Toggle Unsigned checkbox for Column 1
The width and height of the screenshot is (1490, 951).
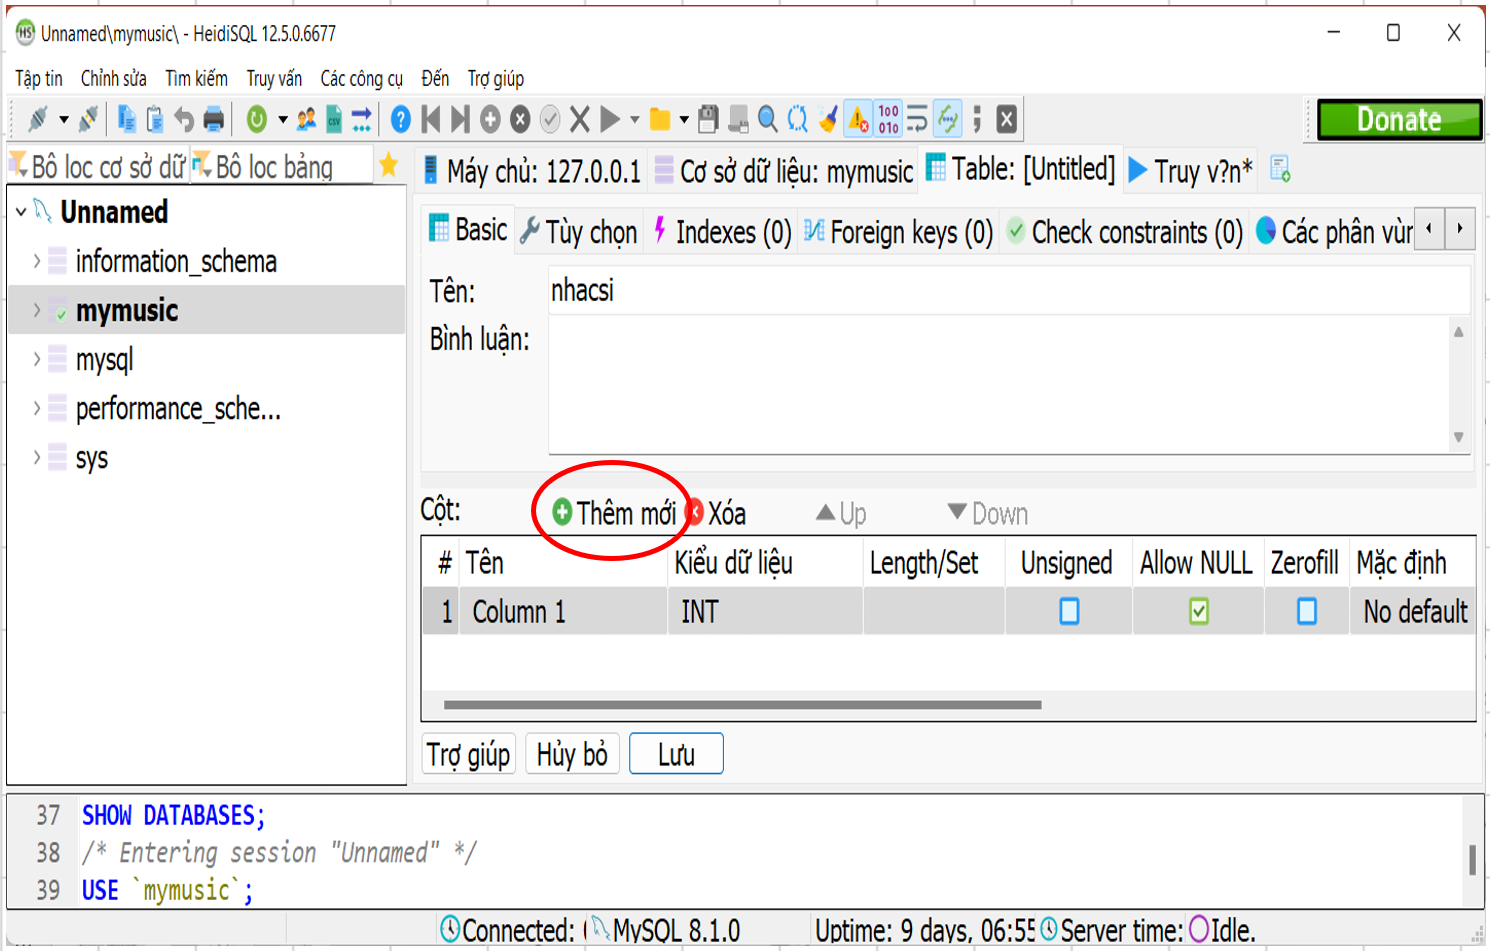click(1069, 611)
